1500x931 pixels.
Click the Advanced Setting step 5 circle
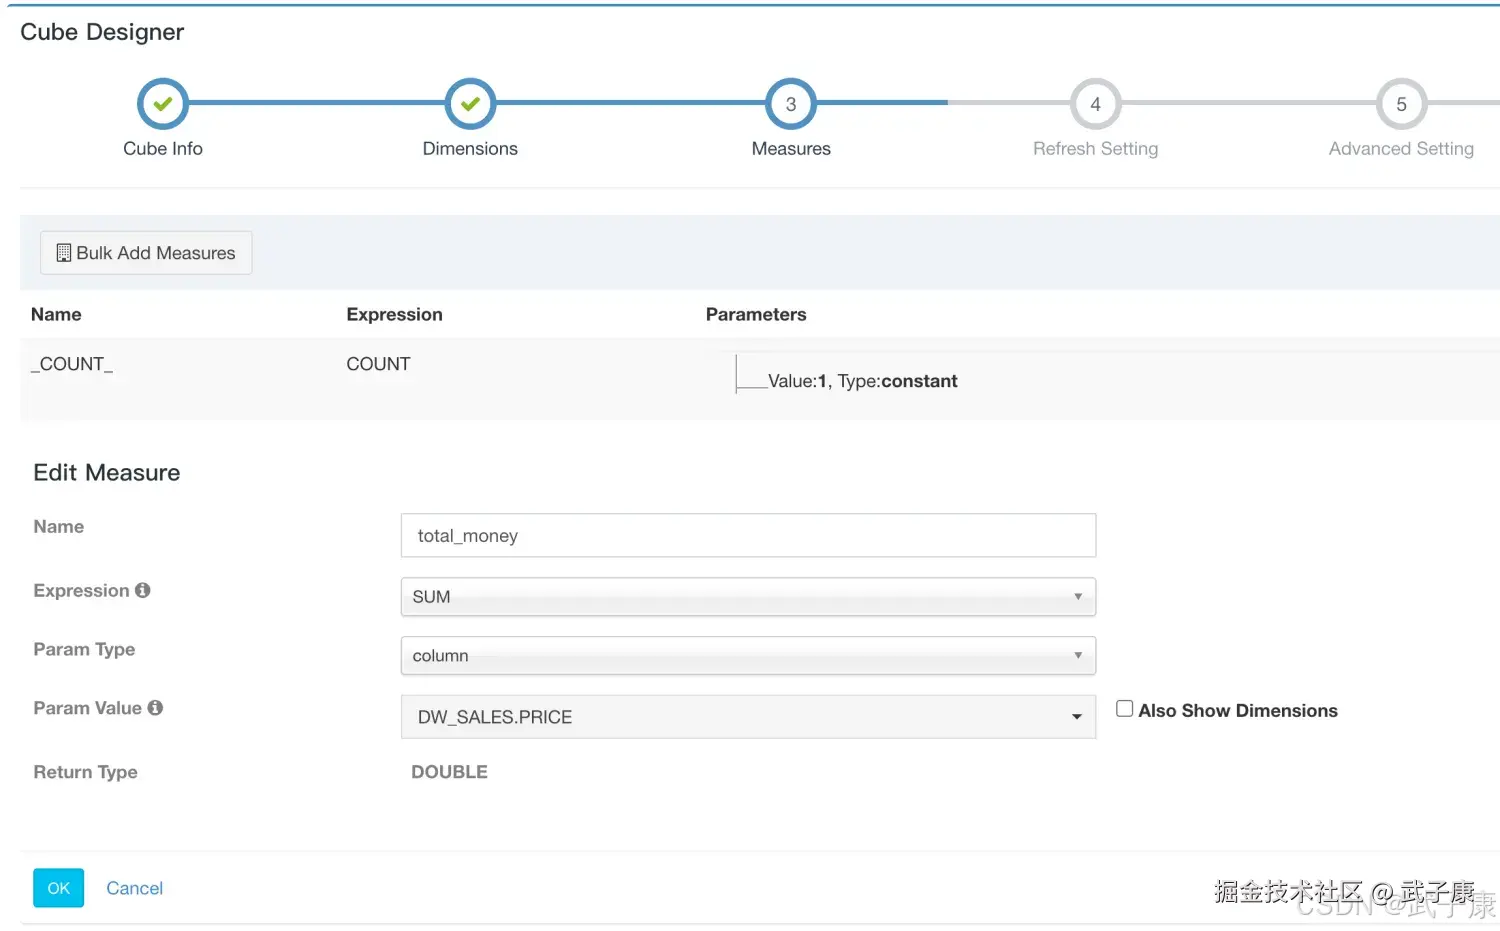coord(1401,104)
